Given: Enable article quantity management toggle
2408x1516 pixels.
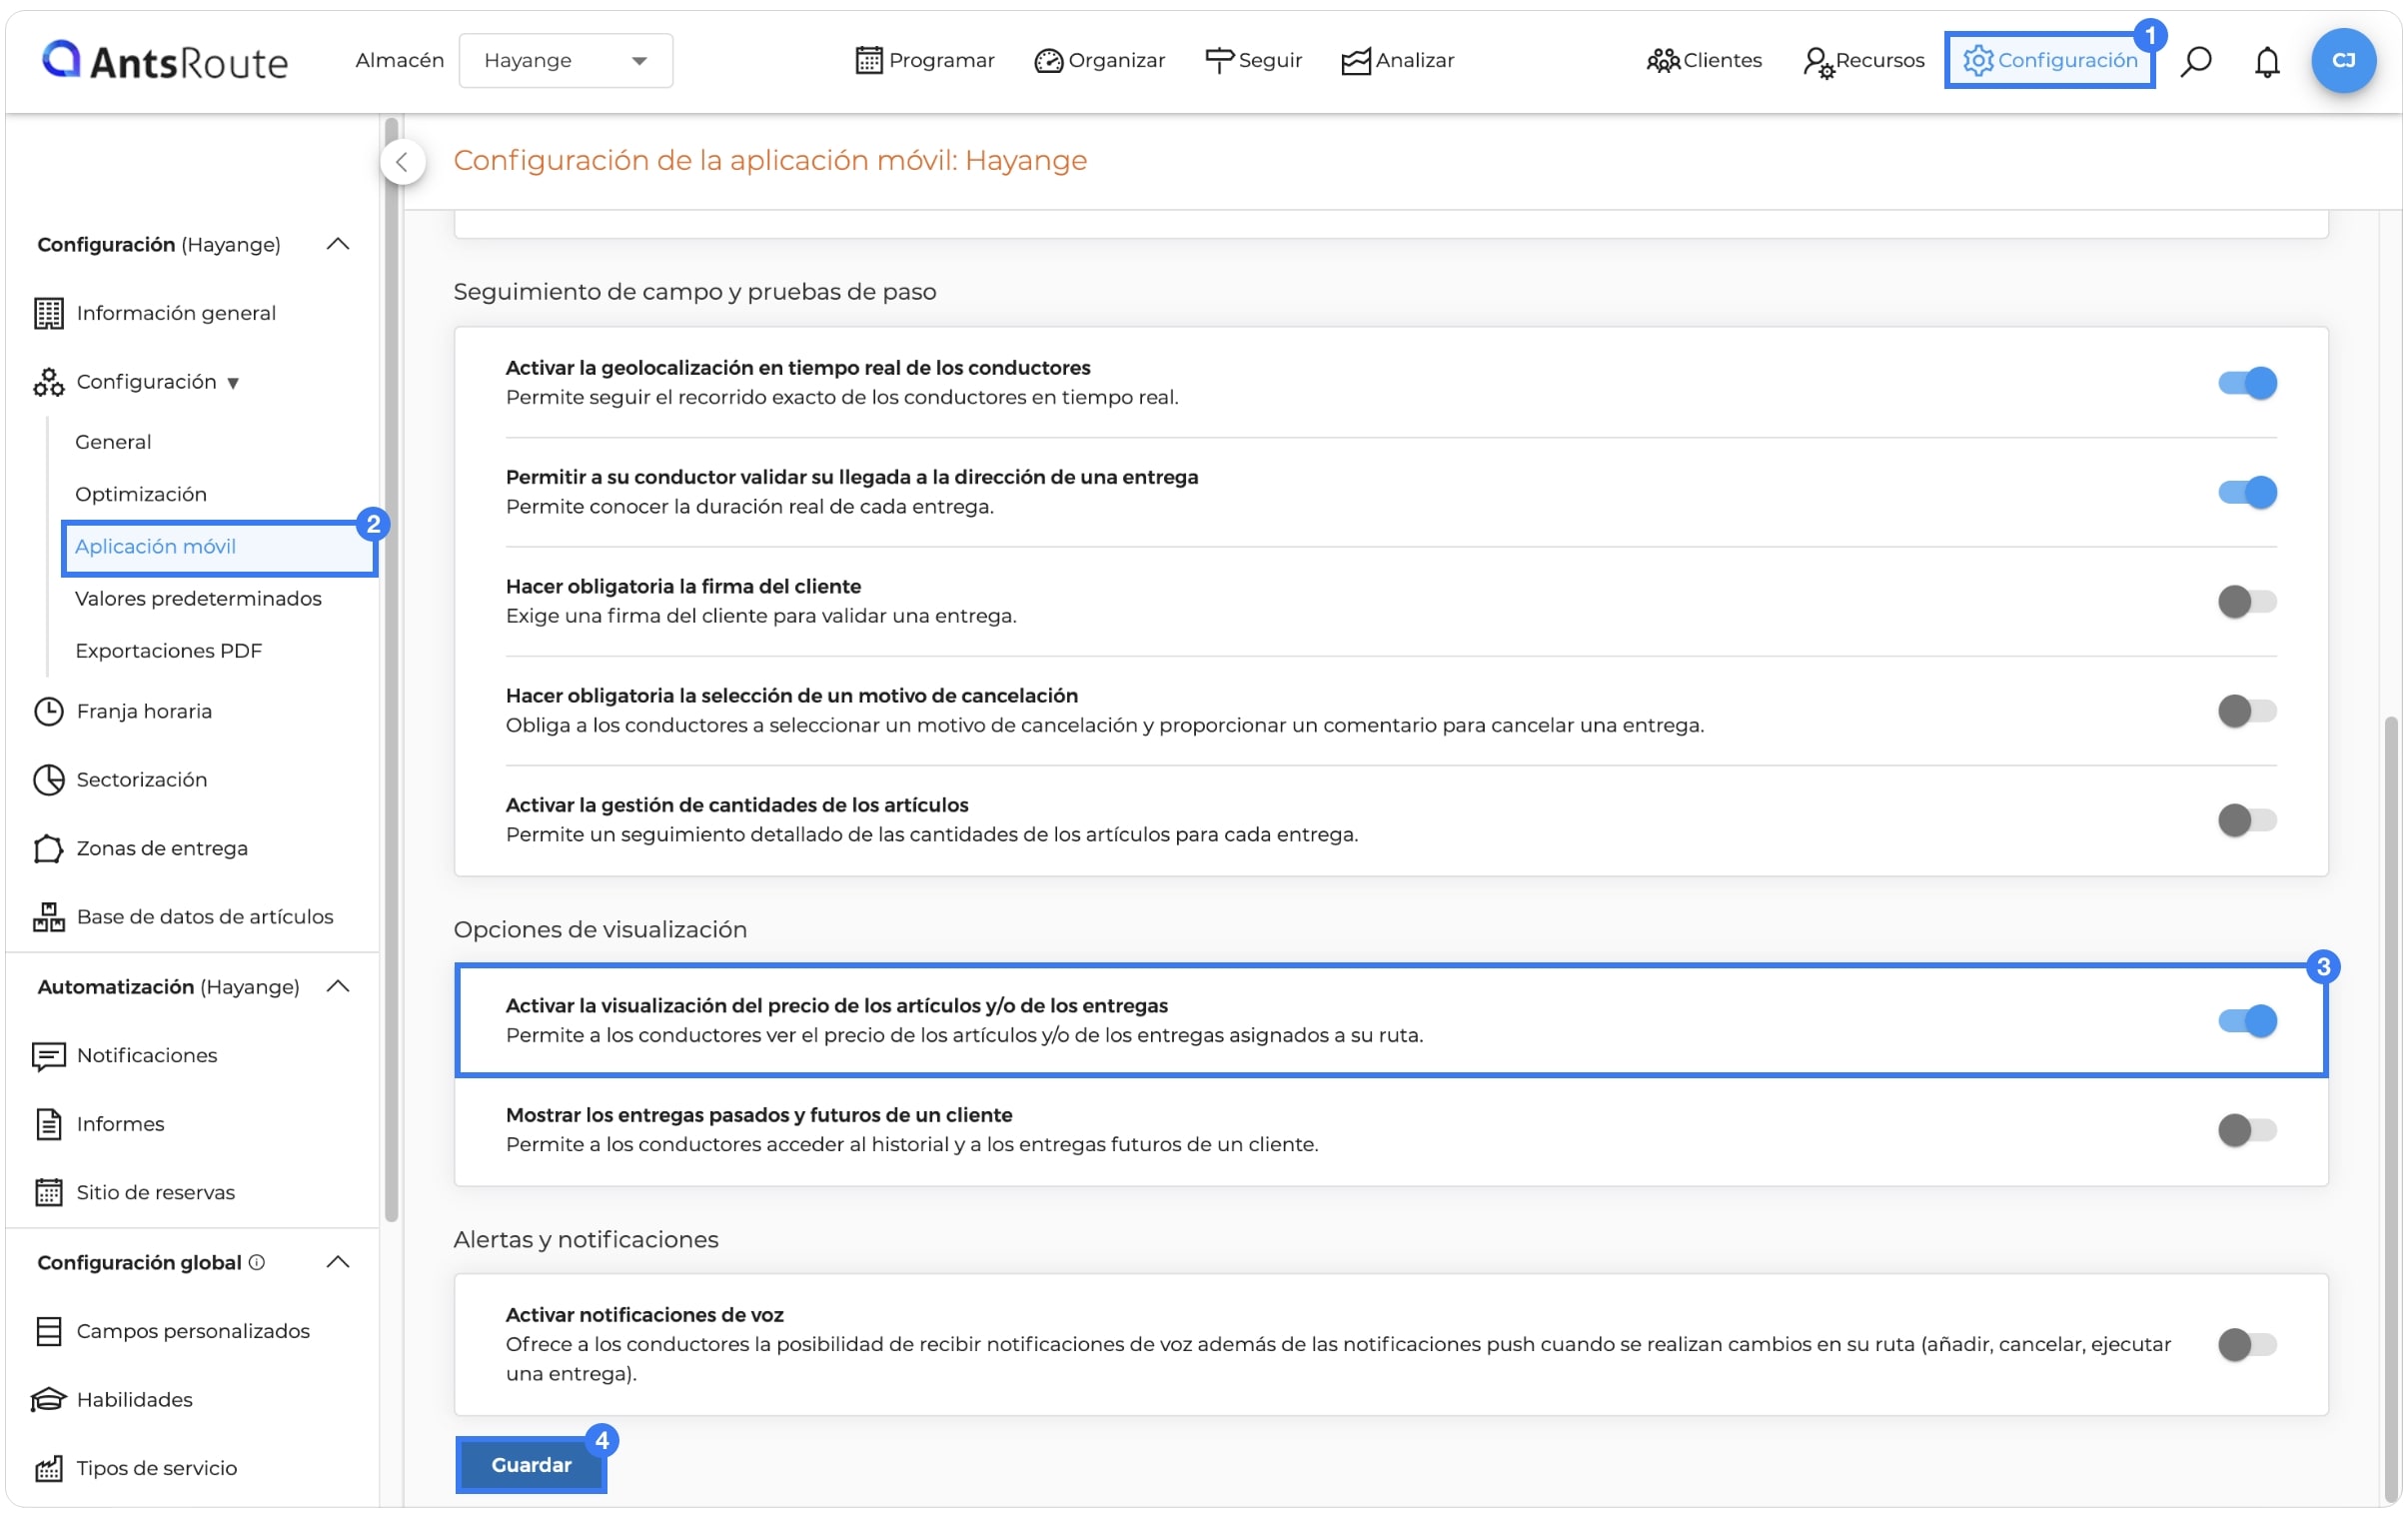Looking at the screenshot, I should [2247, 820].
